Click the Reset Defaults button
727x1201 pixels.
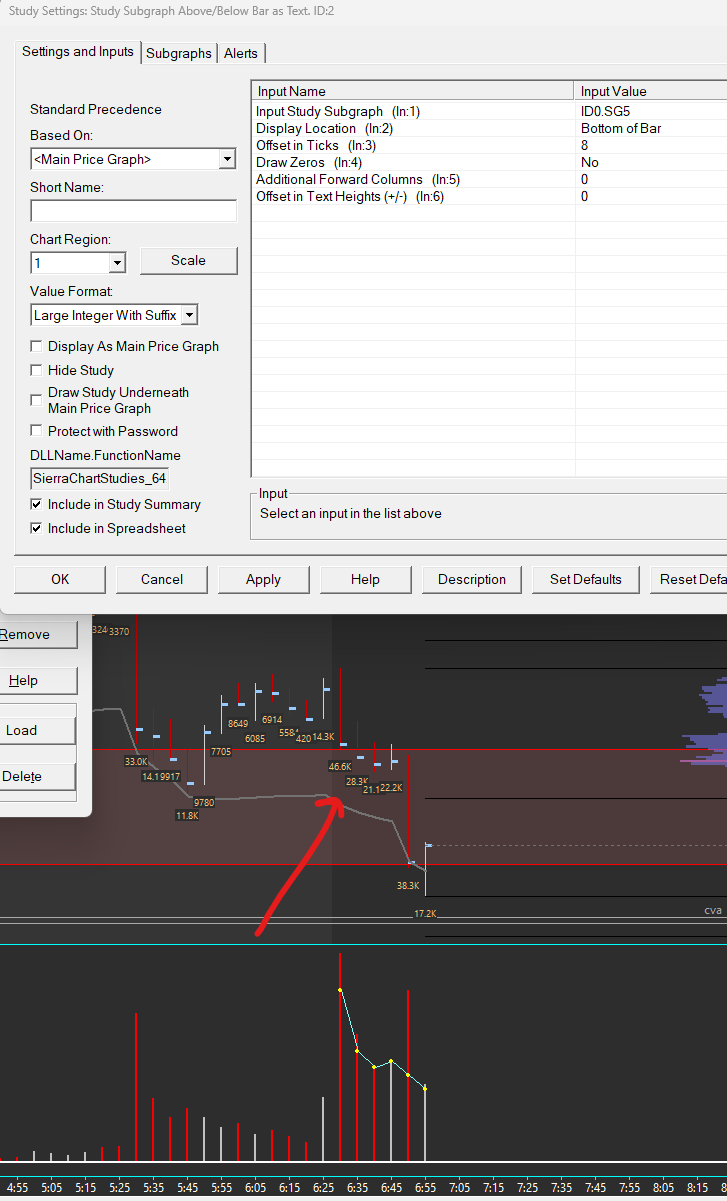click(688, 579)
